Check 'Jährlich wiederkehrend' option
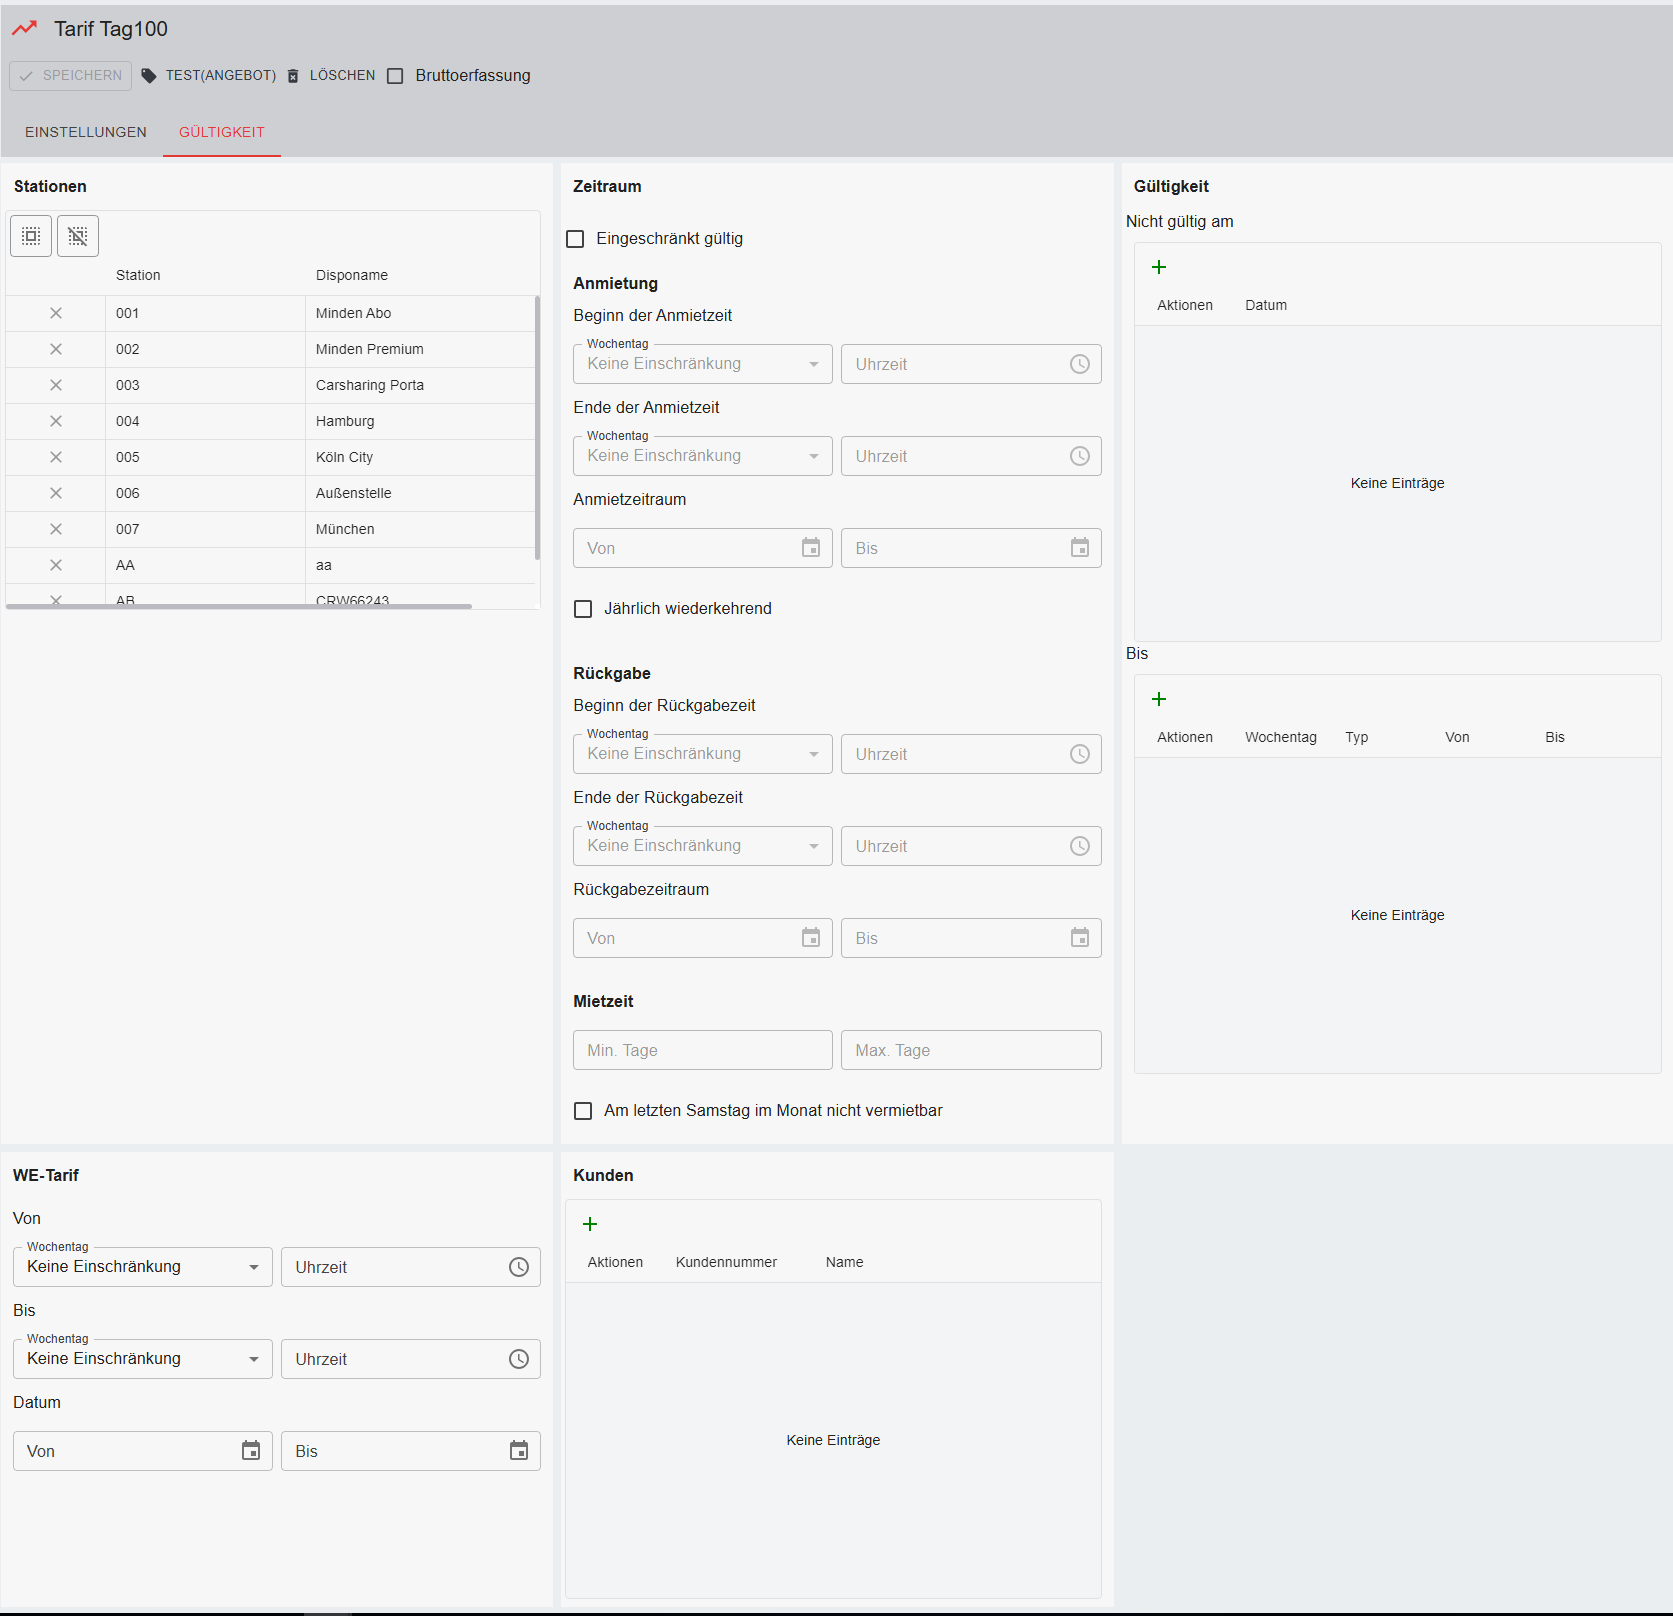 pyautogui.click(x=583, y=609)
